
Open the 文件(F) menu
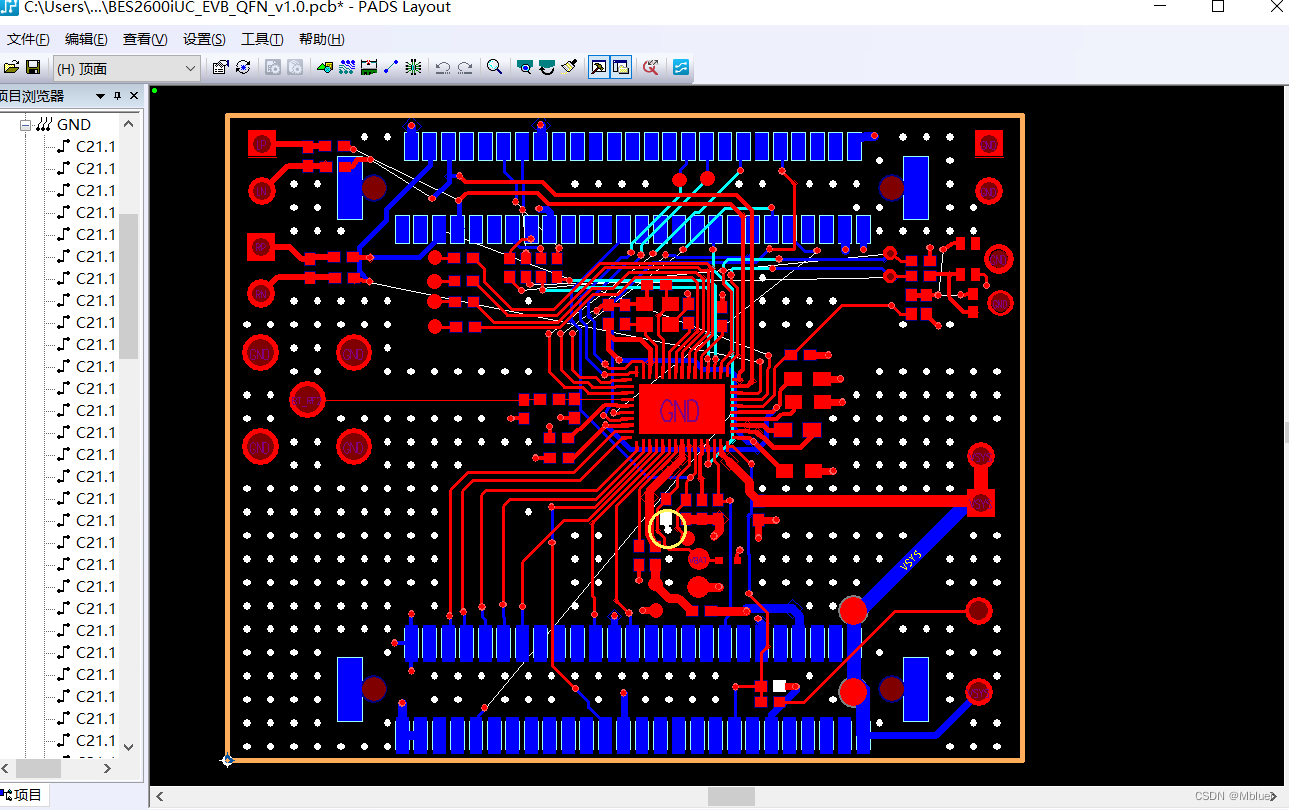tap(28, 39)
